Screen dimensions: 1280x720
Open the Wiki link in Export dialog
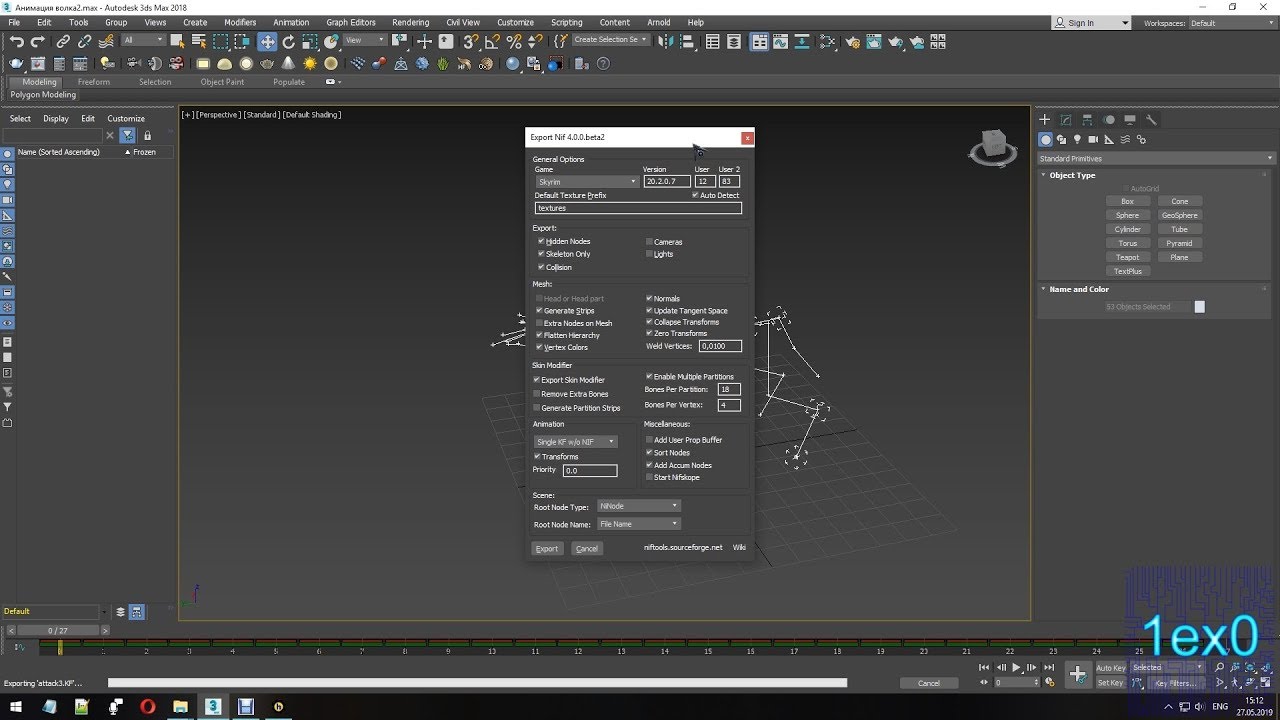(739, 547)
